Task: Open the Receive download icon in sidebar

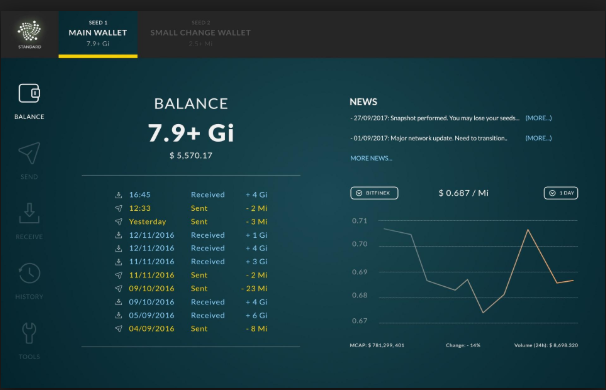Action: (x=29, y=213)
